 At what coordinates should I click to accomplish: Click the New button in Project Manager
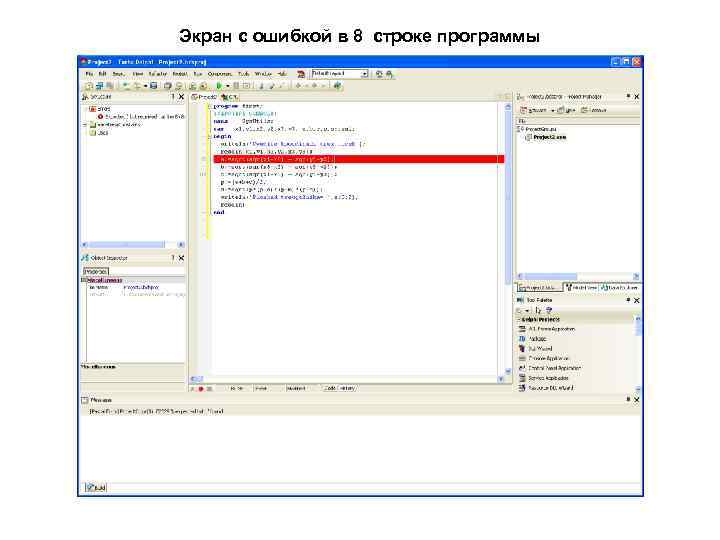(566, 110)
